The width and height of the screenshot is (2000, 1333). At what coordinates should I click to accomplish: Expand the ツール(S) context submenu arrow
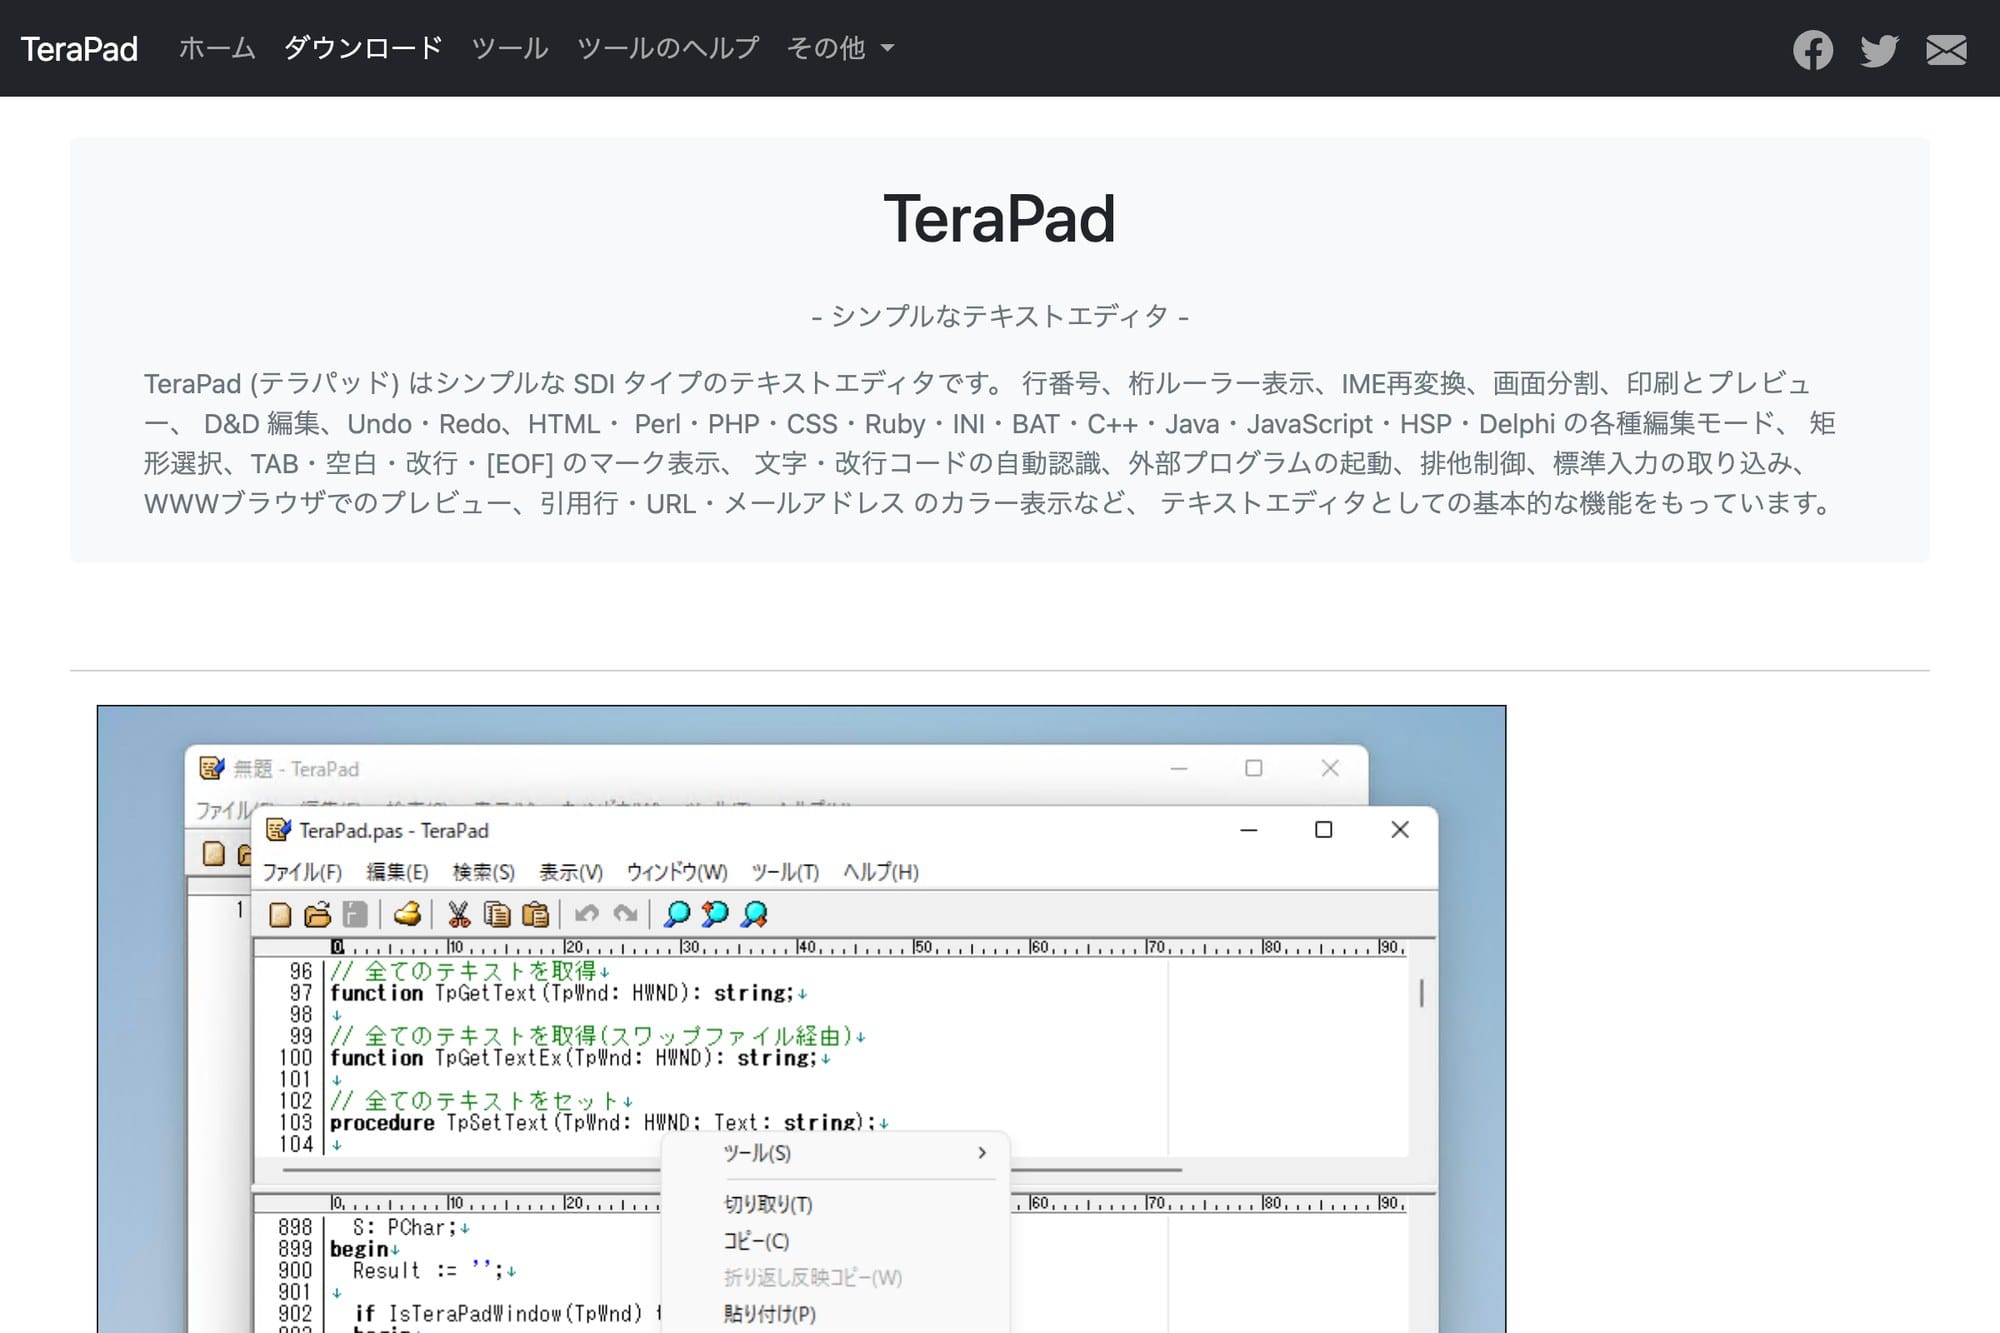coord(982,1153)
